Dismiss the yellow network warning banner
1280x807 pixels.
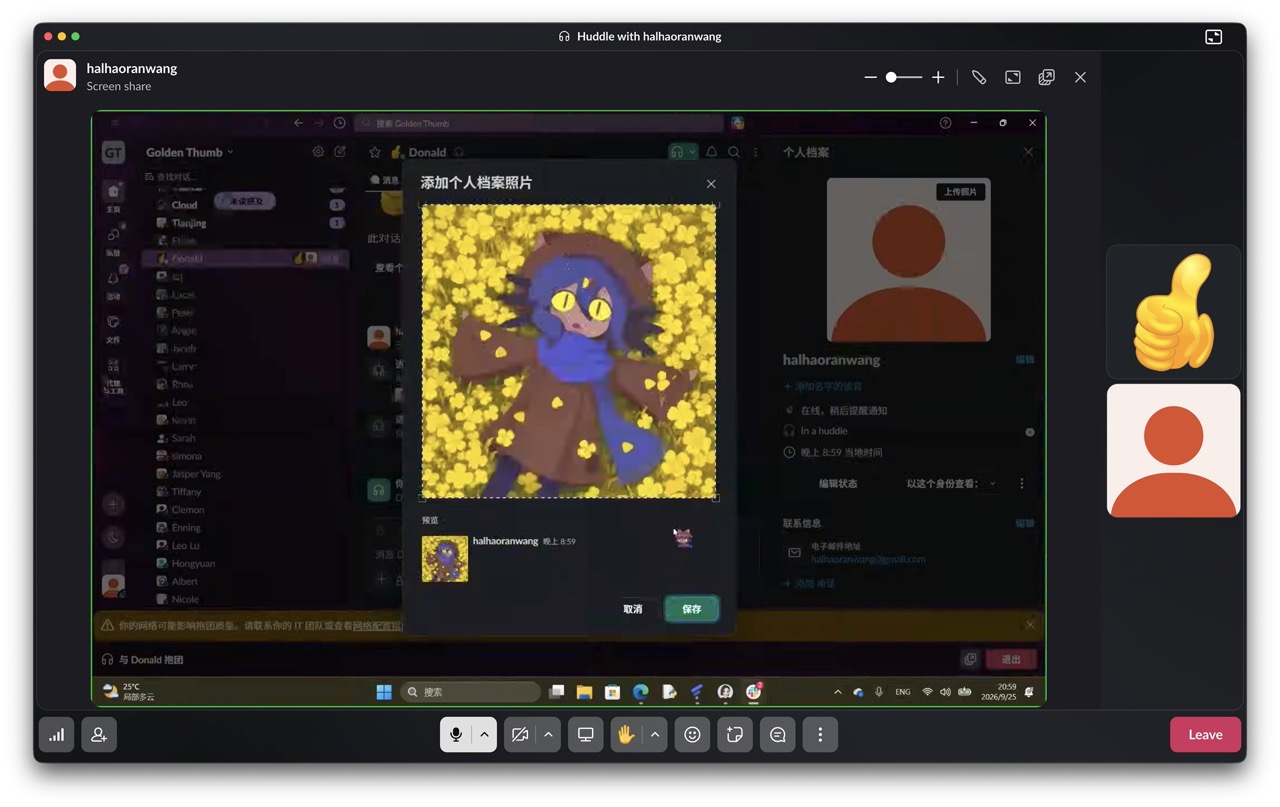click(1031, 625)
